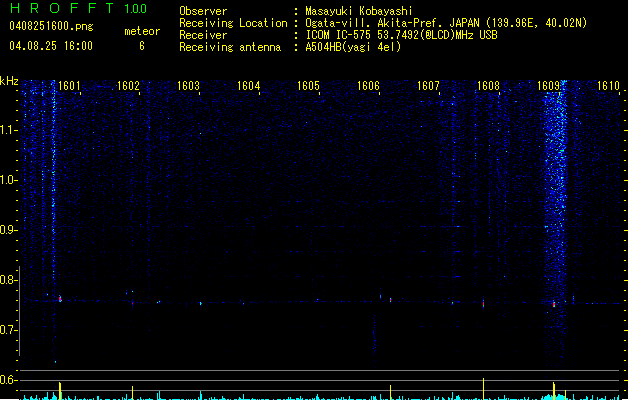Image resolution: width=629 pixels, height=400 pixels.
Task: Click the 0.6 kHz frequency axis label
Action: point(9,380)
